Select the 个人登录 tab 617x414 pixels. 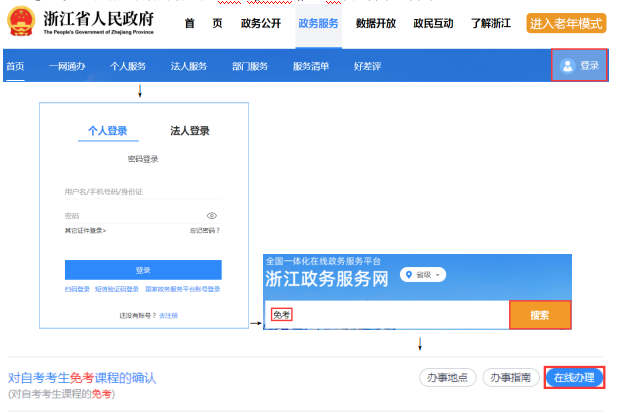(108, 131)
